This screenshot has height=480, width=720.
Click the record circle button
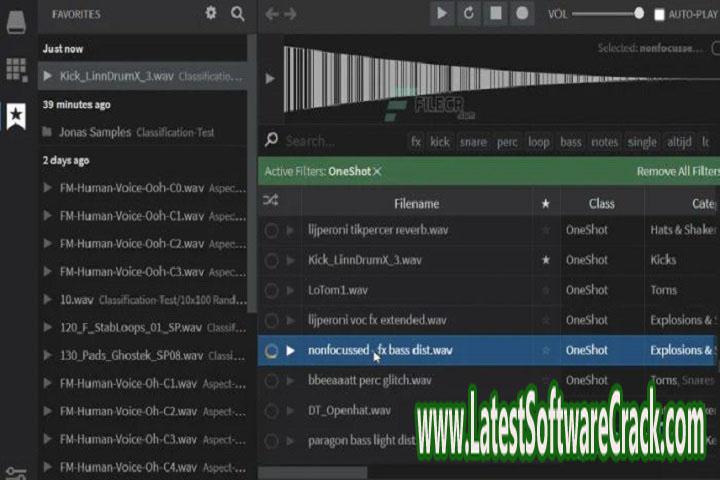522,13
